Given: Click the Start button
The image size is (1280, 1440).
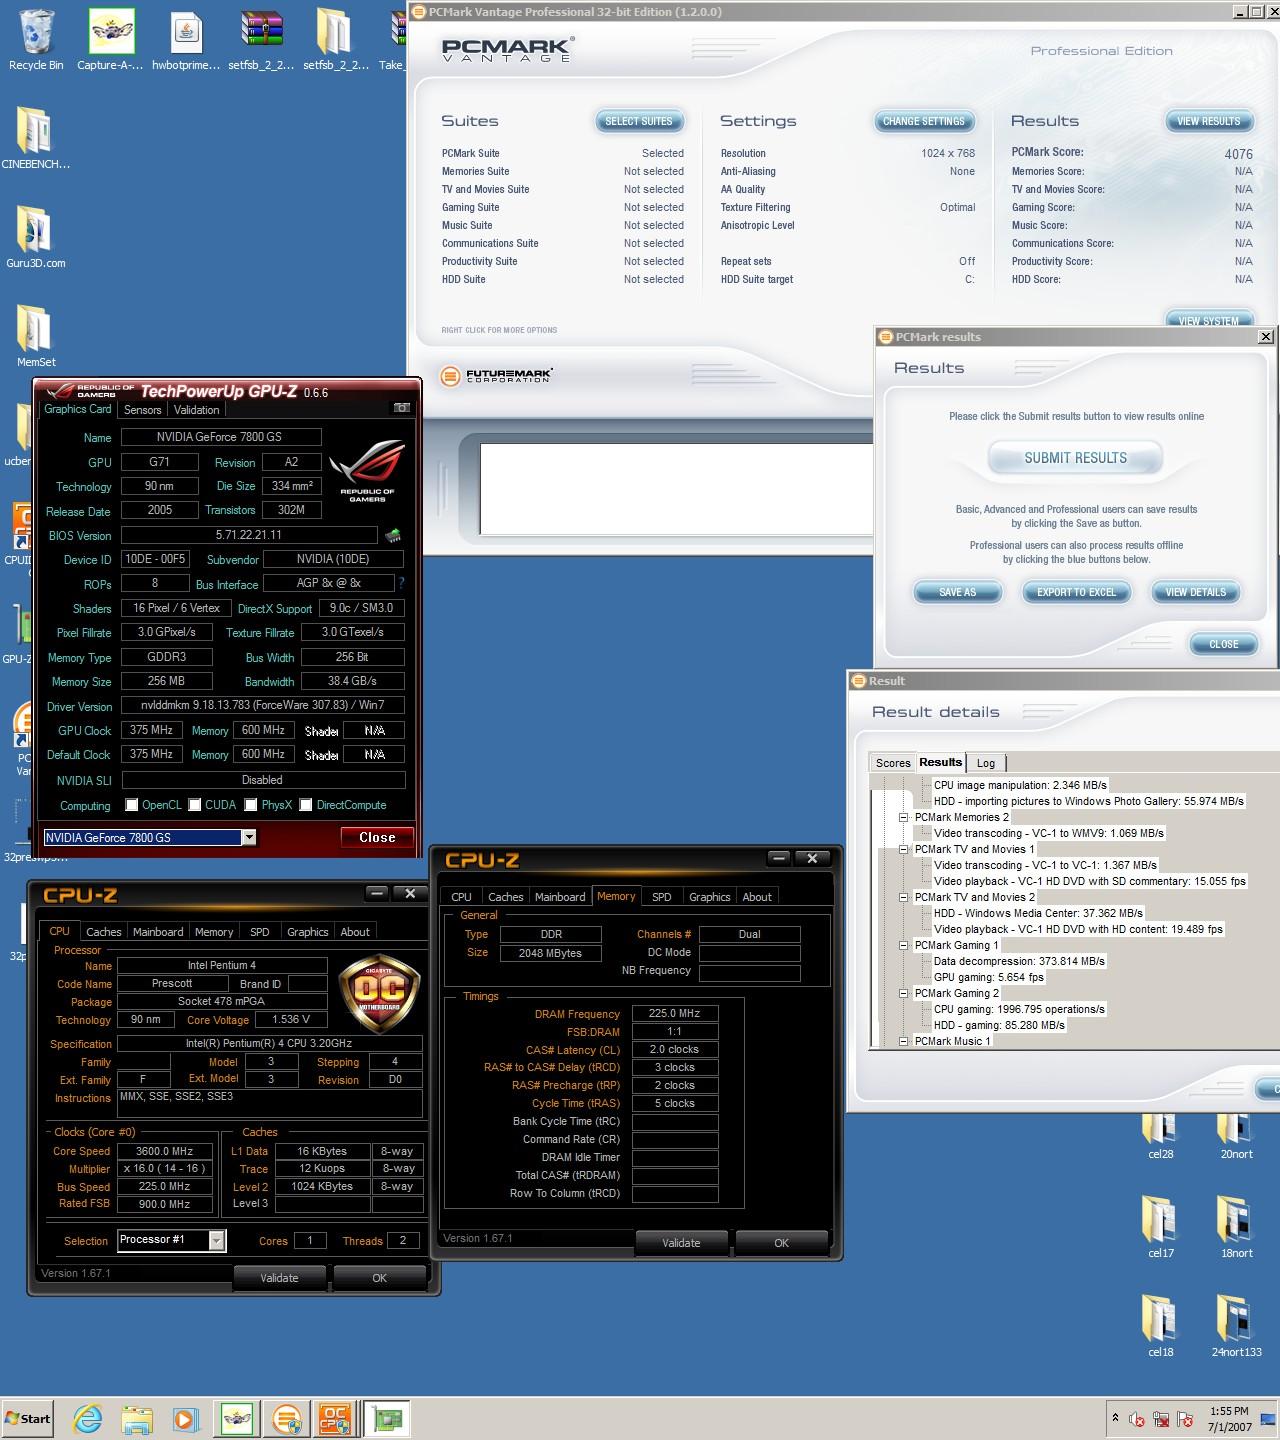Looking at the screenshot, I should [x=28, y=1418].
